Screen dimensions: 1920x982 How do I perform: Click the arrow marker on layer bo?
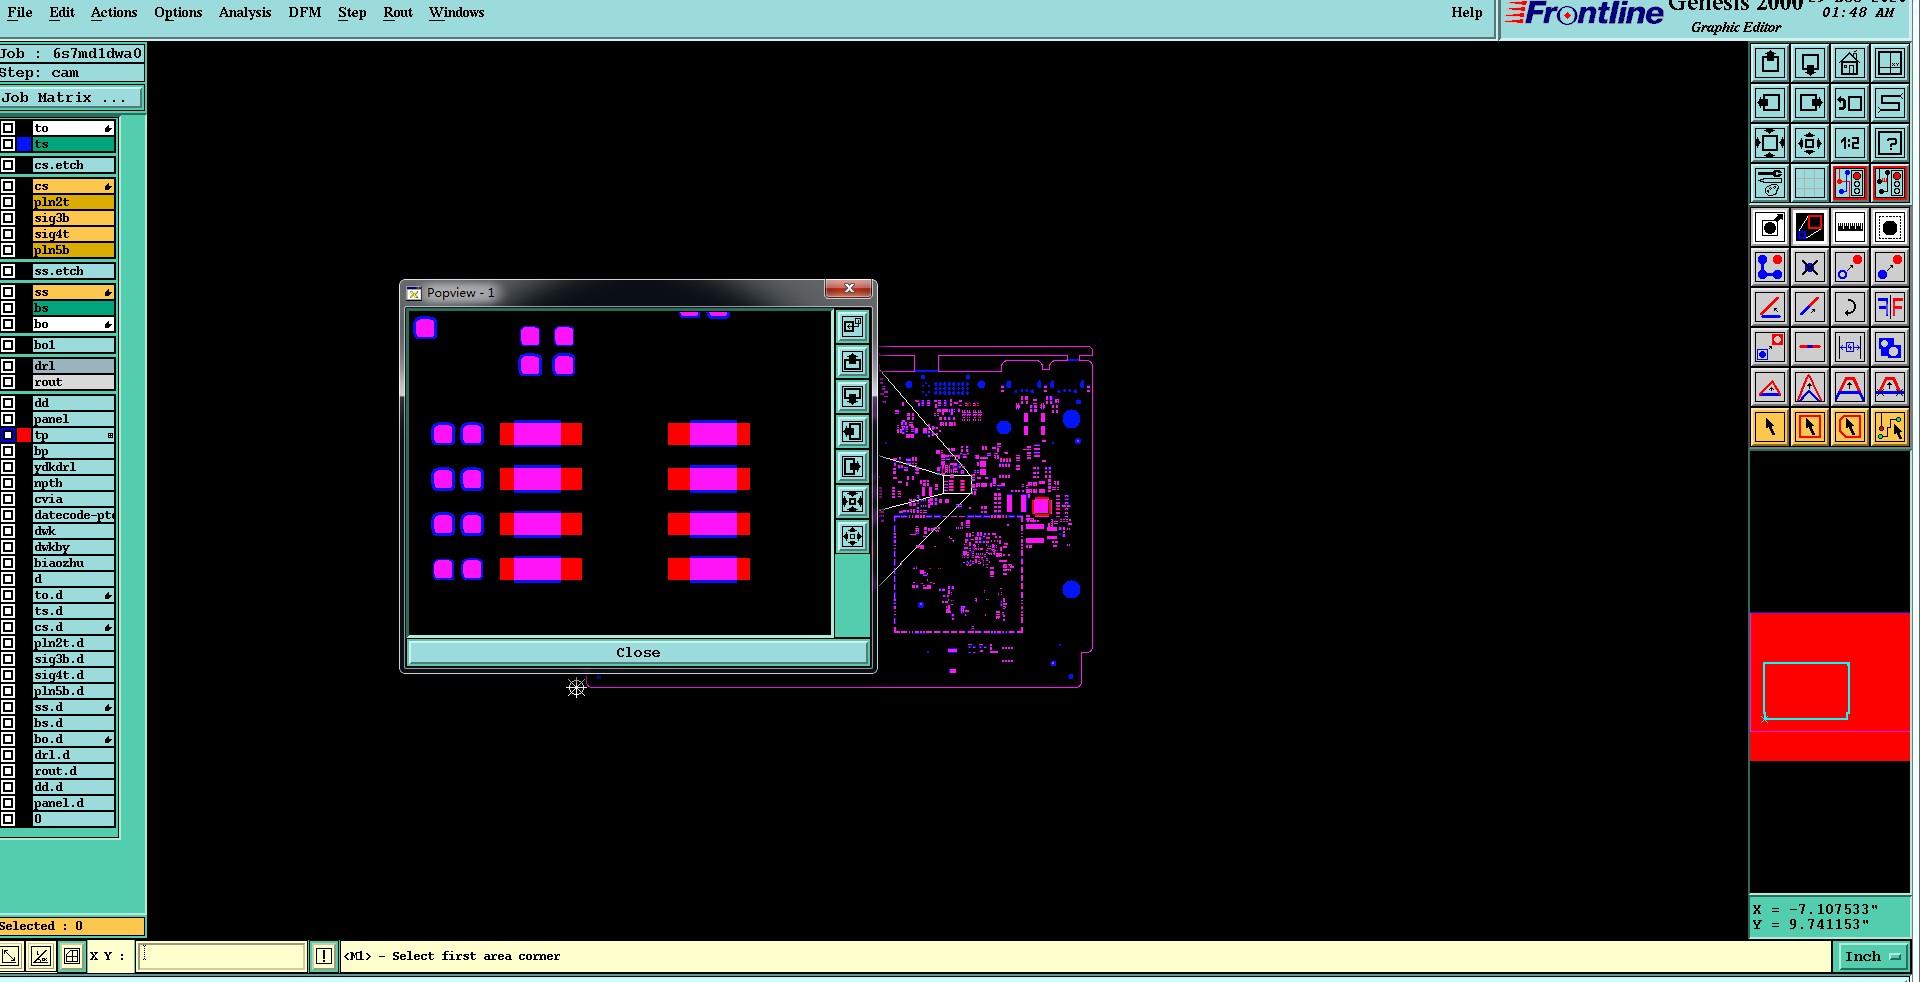click(x=108, y=324)
